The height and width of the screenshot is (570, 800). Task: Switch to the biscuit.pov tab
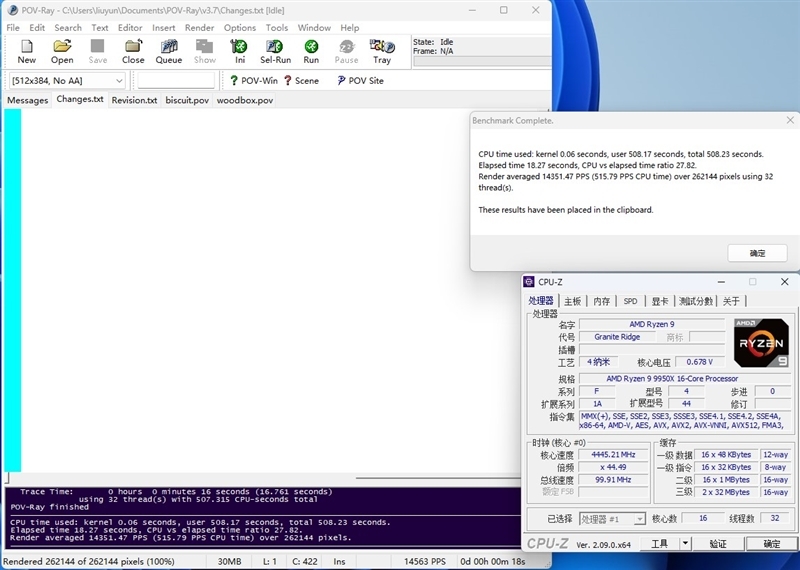pyautogui.click(x=187, y=100)
